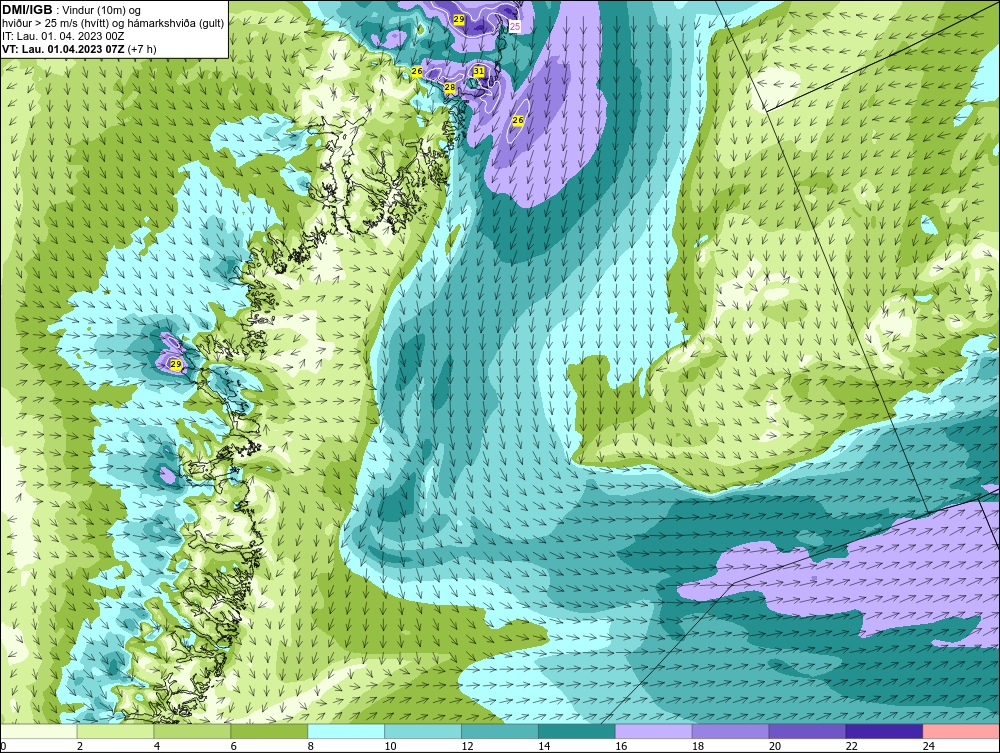Click the pink above-24 m/s legend swatch

(961, 731)
